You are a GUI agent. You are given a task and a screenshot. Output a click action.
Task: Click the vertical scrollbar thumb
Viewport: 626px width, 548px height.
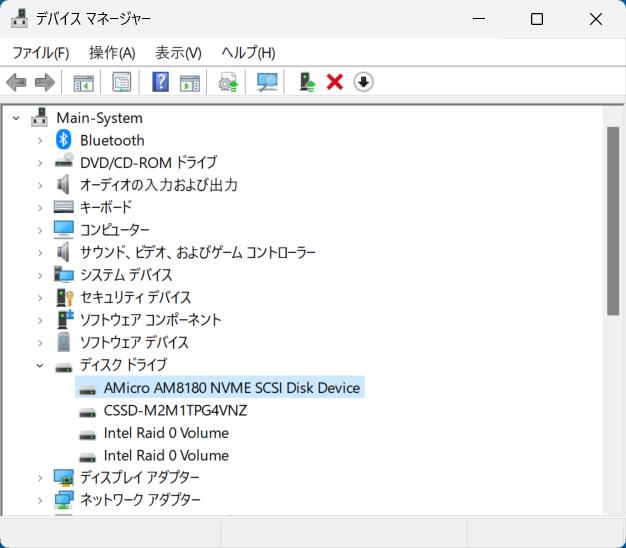(x=613, y=221)
